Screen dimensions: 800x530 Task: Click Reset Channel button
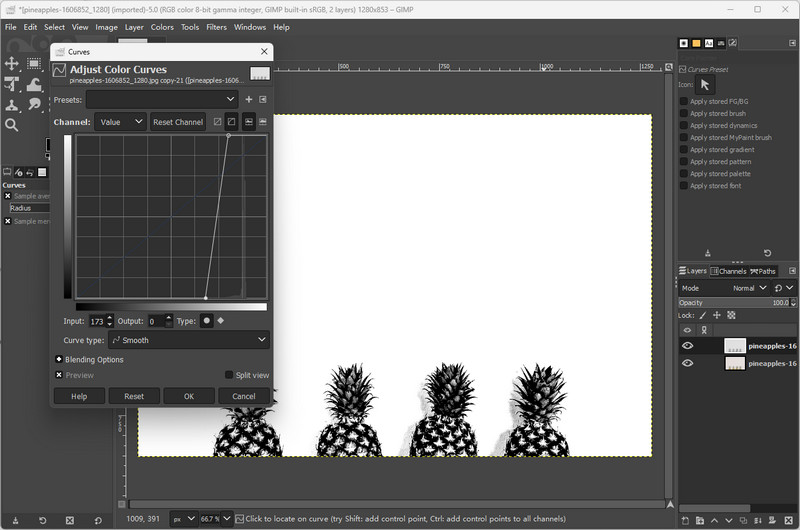pos(178,122)
